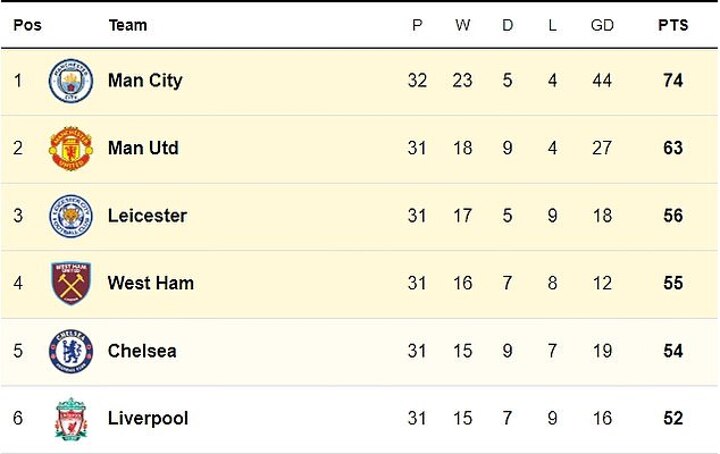
Task: Open the Man City team link
Action: coord(145,80)
